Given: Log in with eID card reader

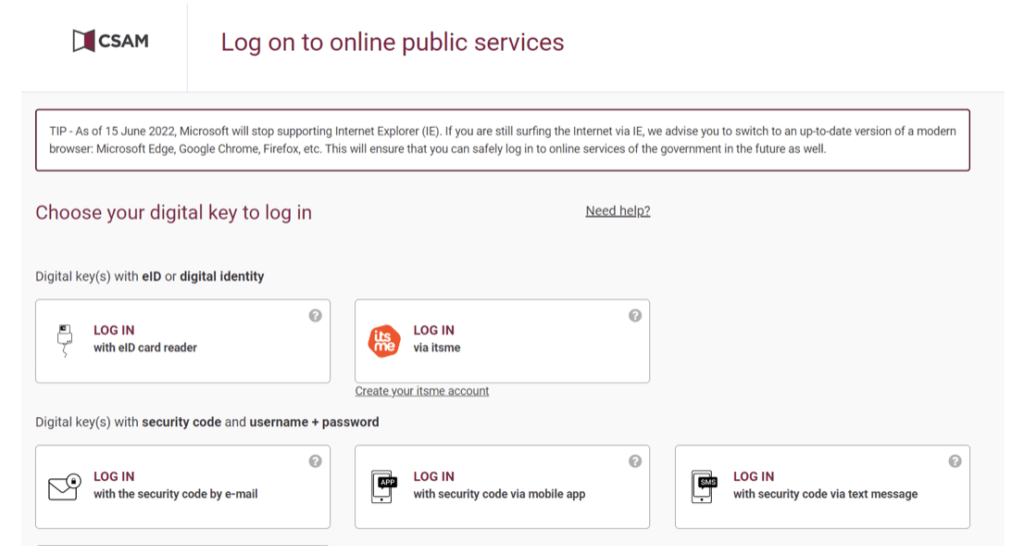Looking at the screenshot, I should coord(183,341).
